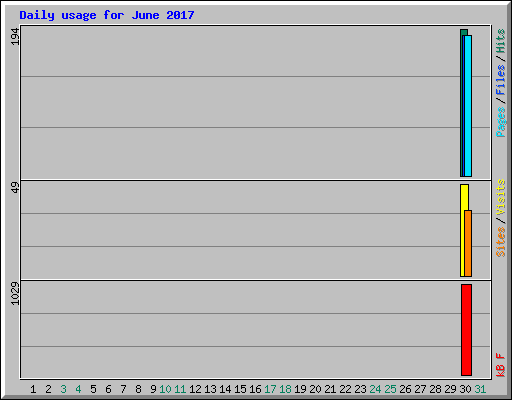Click the 'Visits' legend label
This screenshot has width=512, height=400.
(x=501, y=197)
